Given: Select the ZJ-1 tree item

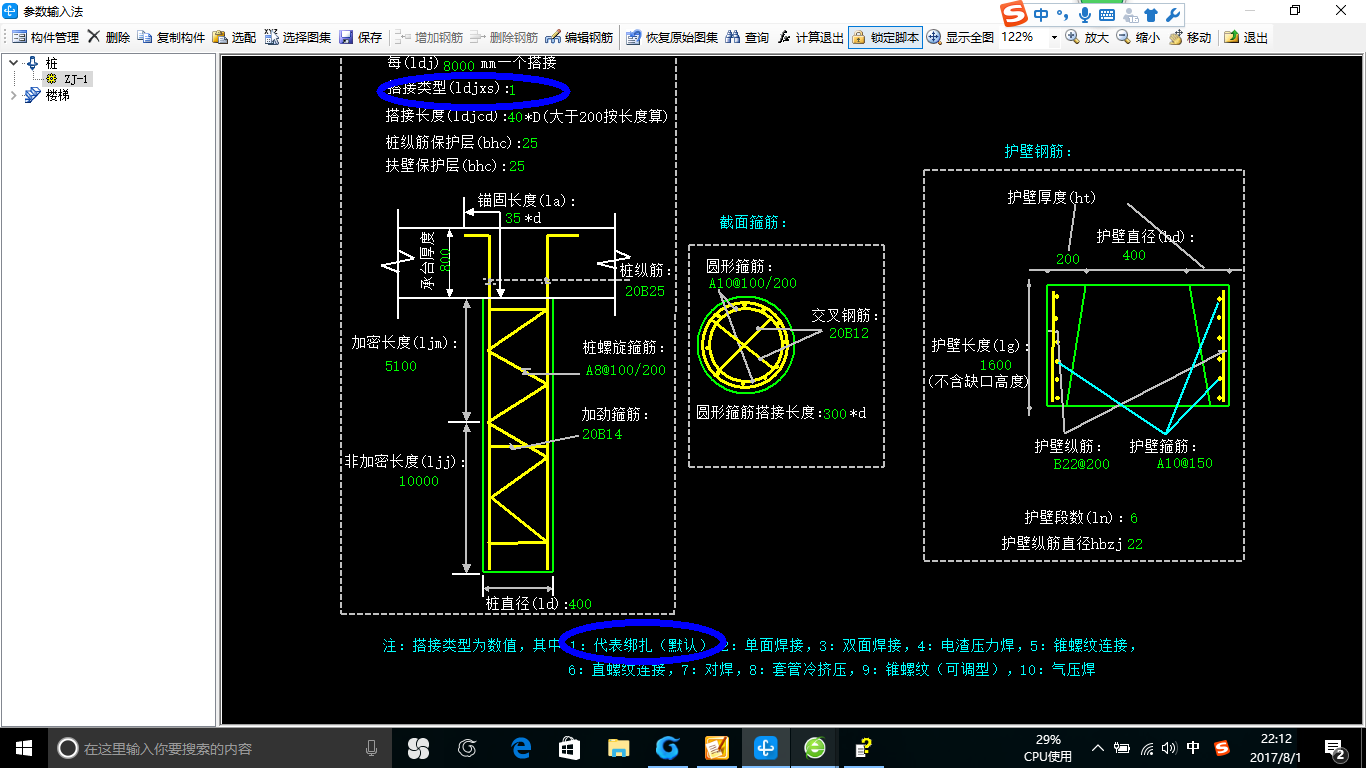Looking at the screenshot, I should tap(77, 79).
